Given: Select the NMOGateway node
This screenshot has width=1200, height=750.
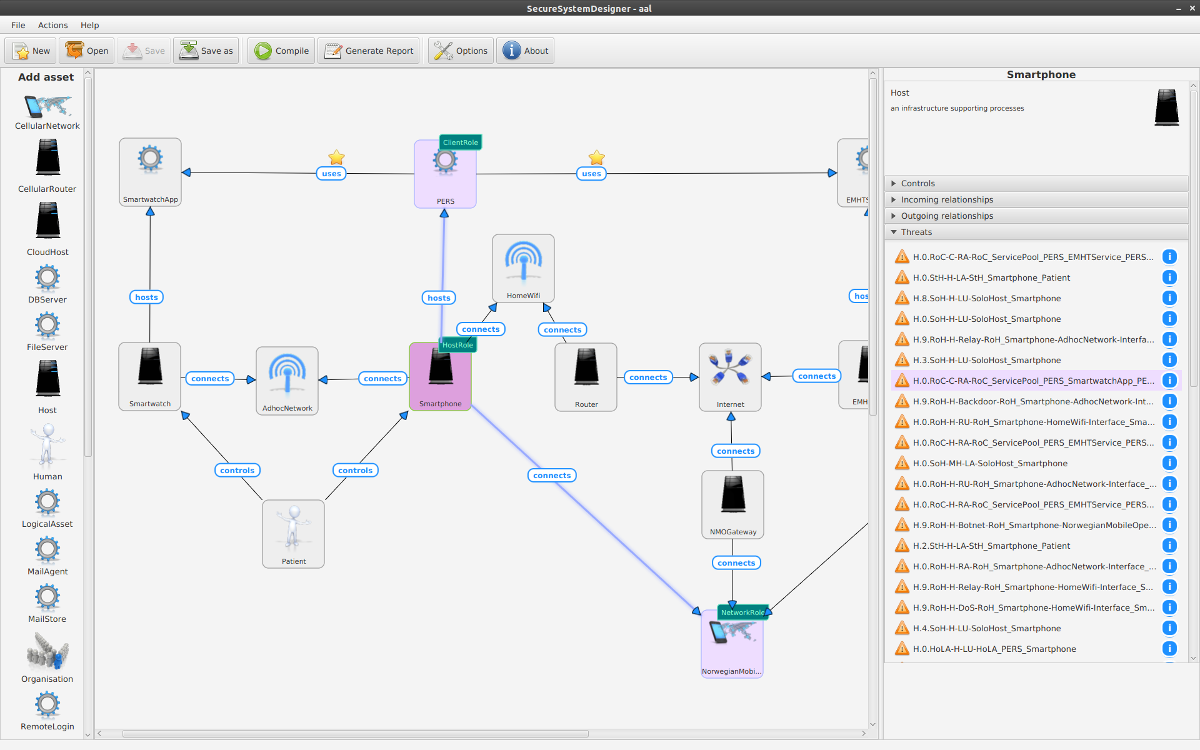Looking at the screenshot, I should pos(733,505).
